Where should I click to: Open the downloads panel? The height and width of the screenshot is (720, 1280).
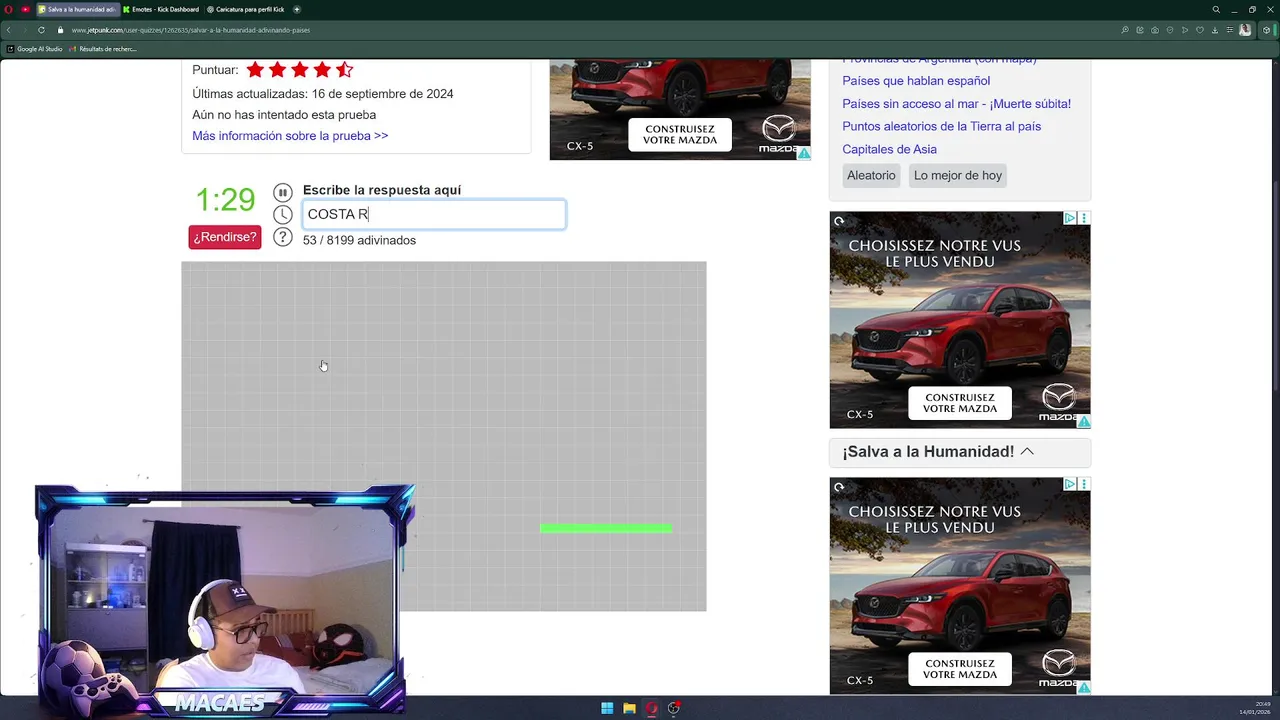pyautogui.click(x=1215, y=30)
